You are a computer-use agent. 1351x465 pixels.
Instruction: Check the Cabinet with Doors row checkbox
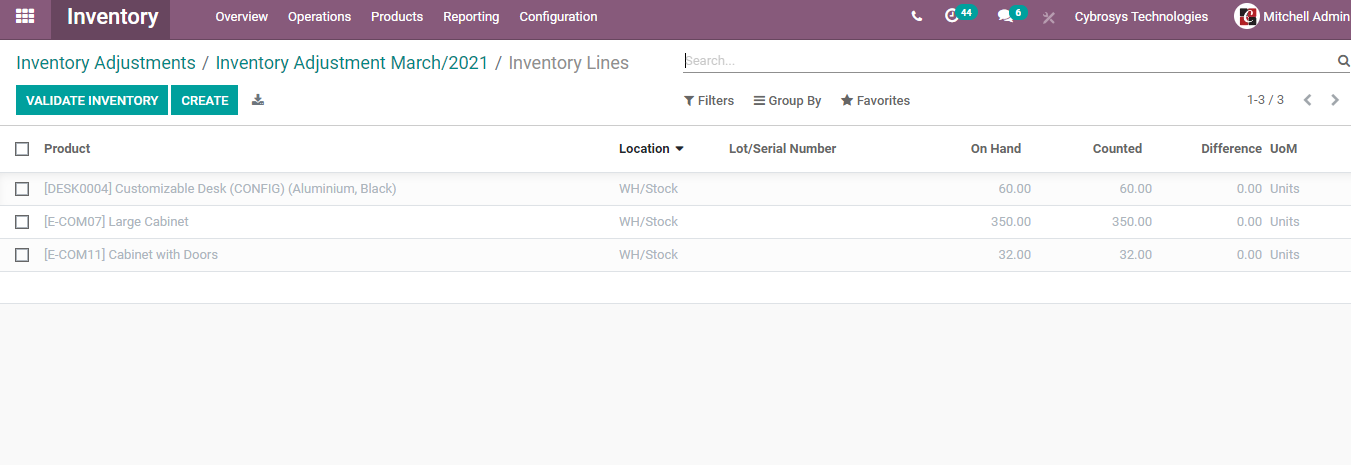[22, 255]
